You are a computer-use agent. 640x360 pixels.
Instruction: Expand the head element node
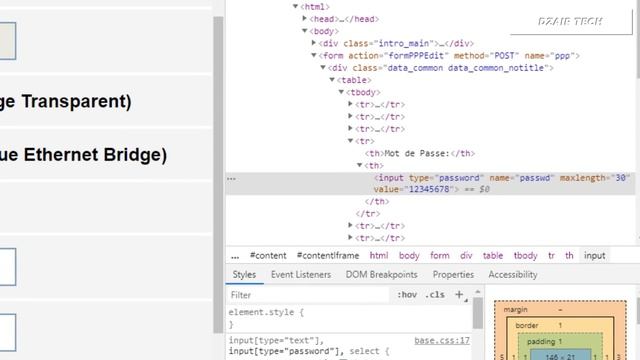click(x=304, y=18)
